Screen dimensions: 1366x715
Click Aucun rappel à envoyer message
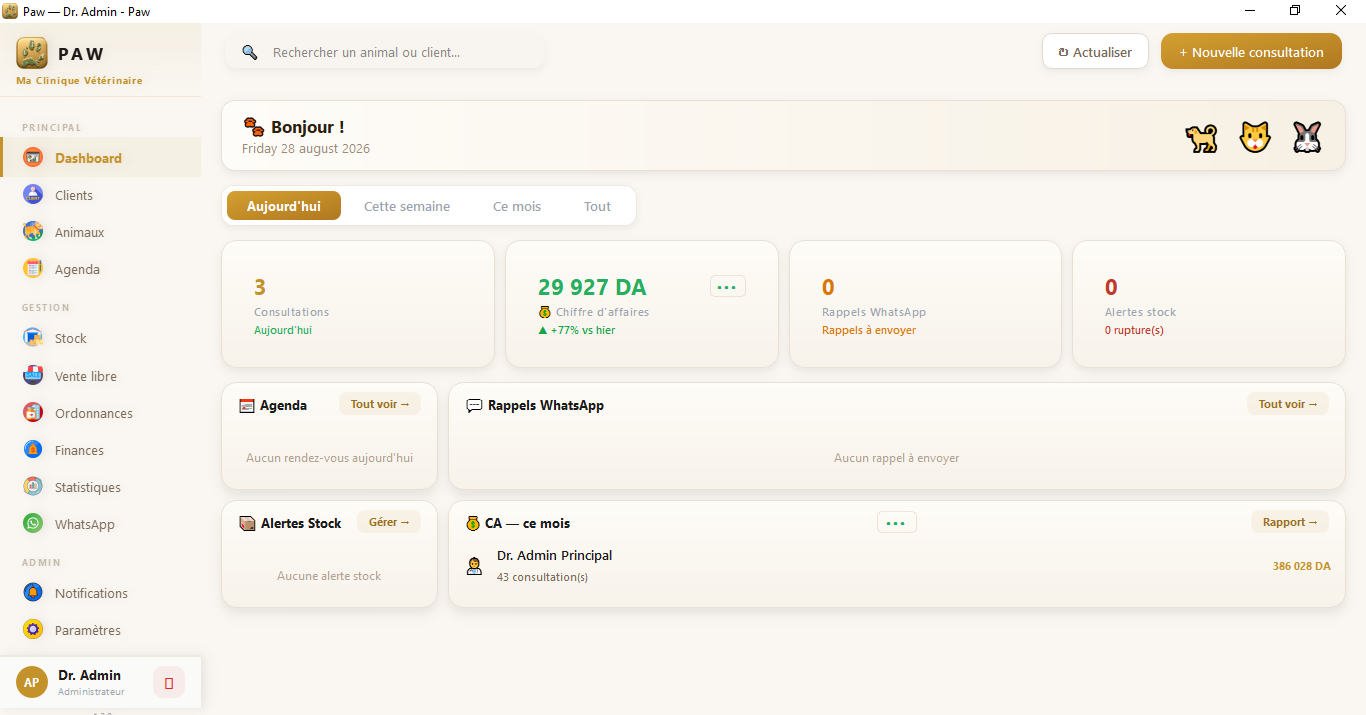(896, 458)
